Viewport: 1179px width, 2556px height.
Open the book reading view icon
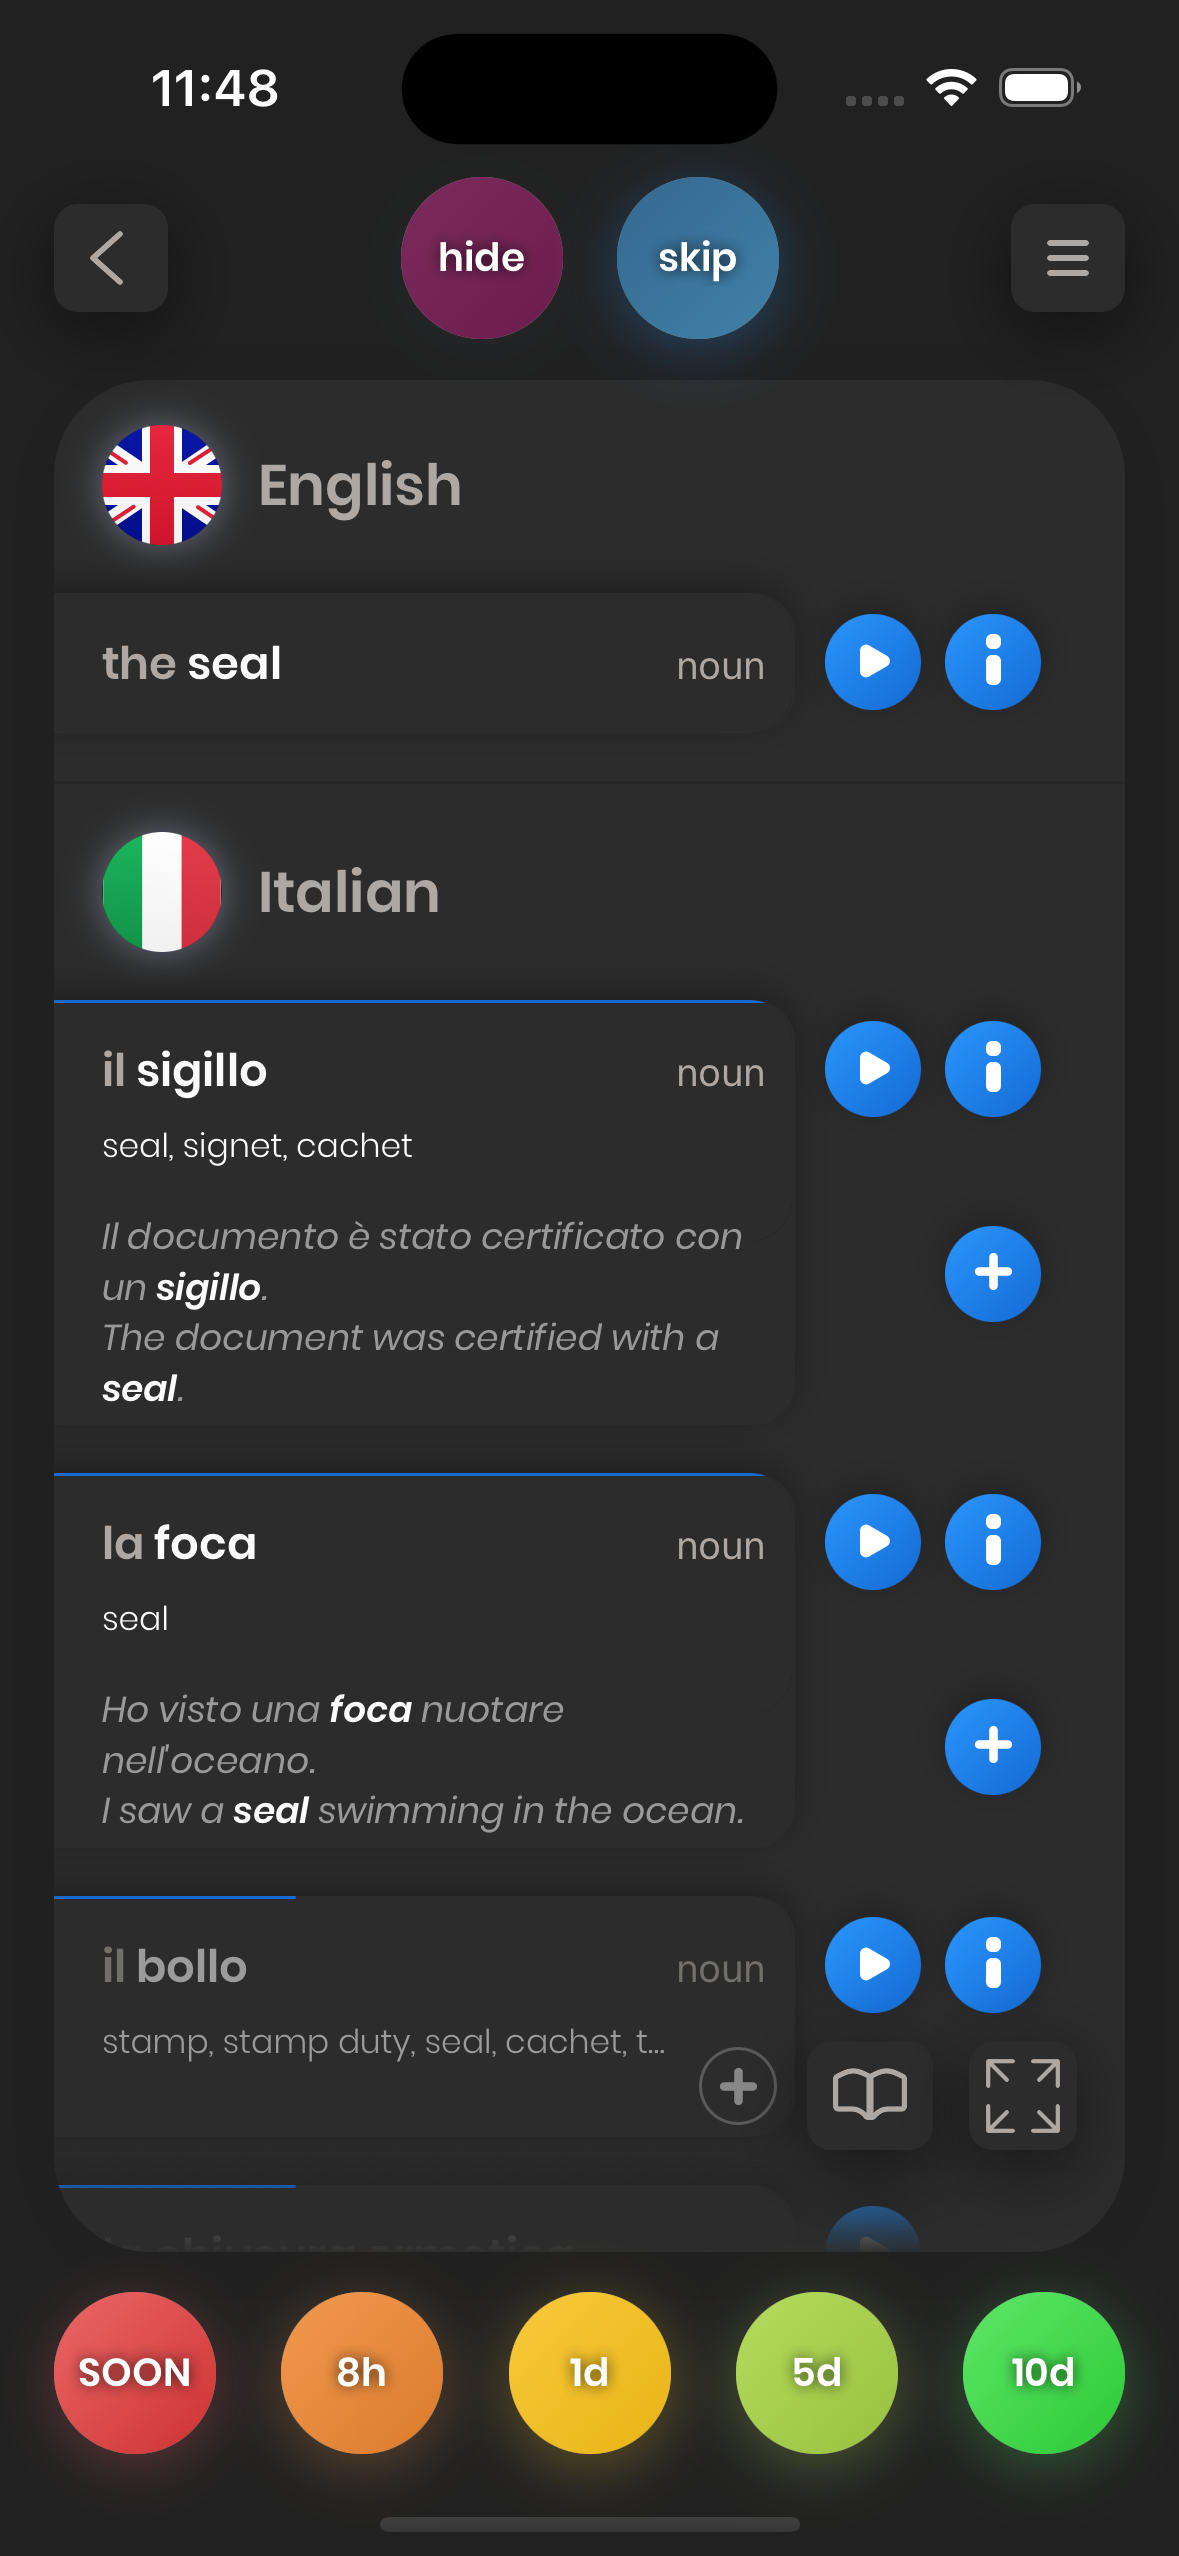pyautogui.click(x=869, y=2095)
